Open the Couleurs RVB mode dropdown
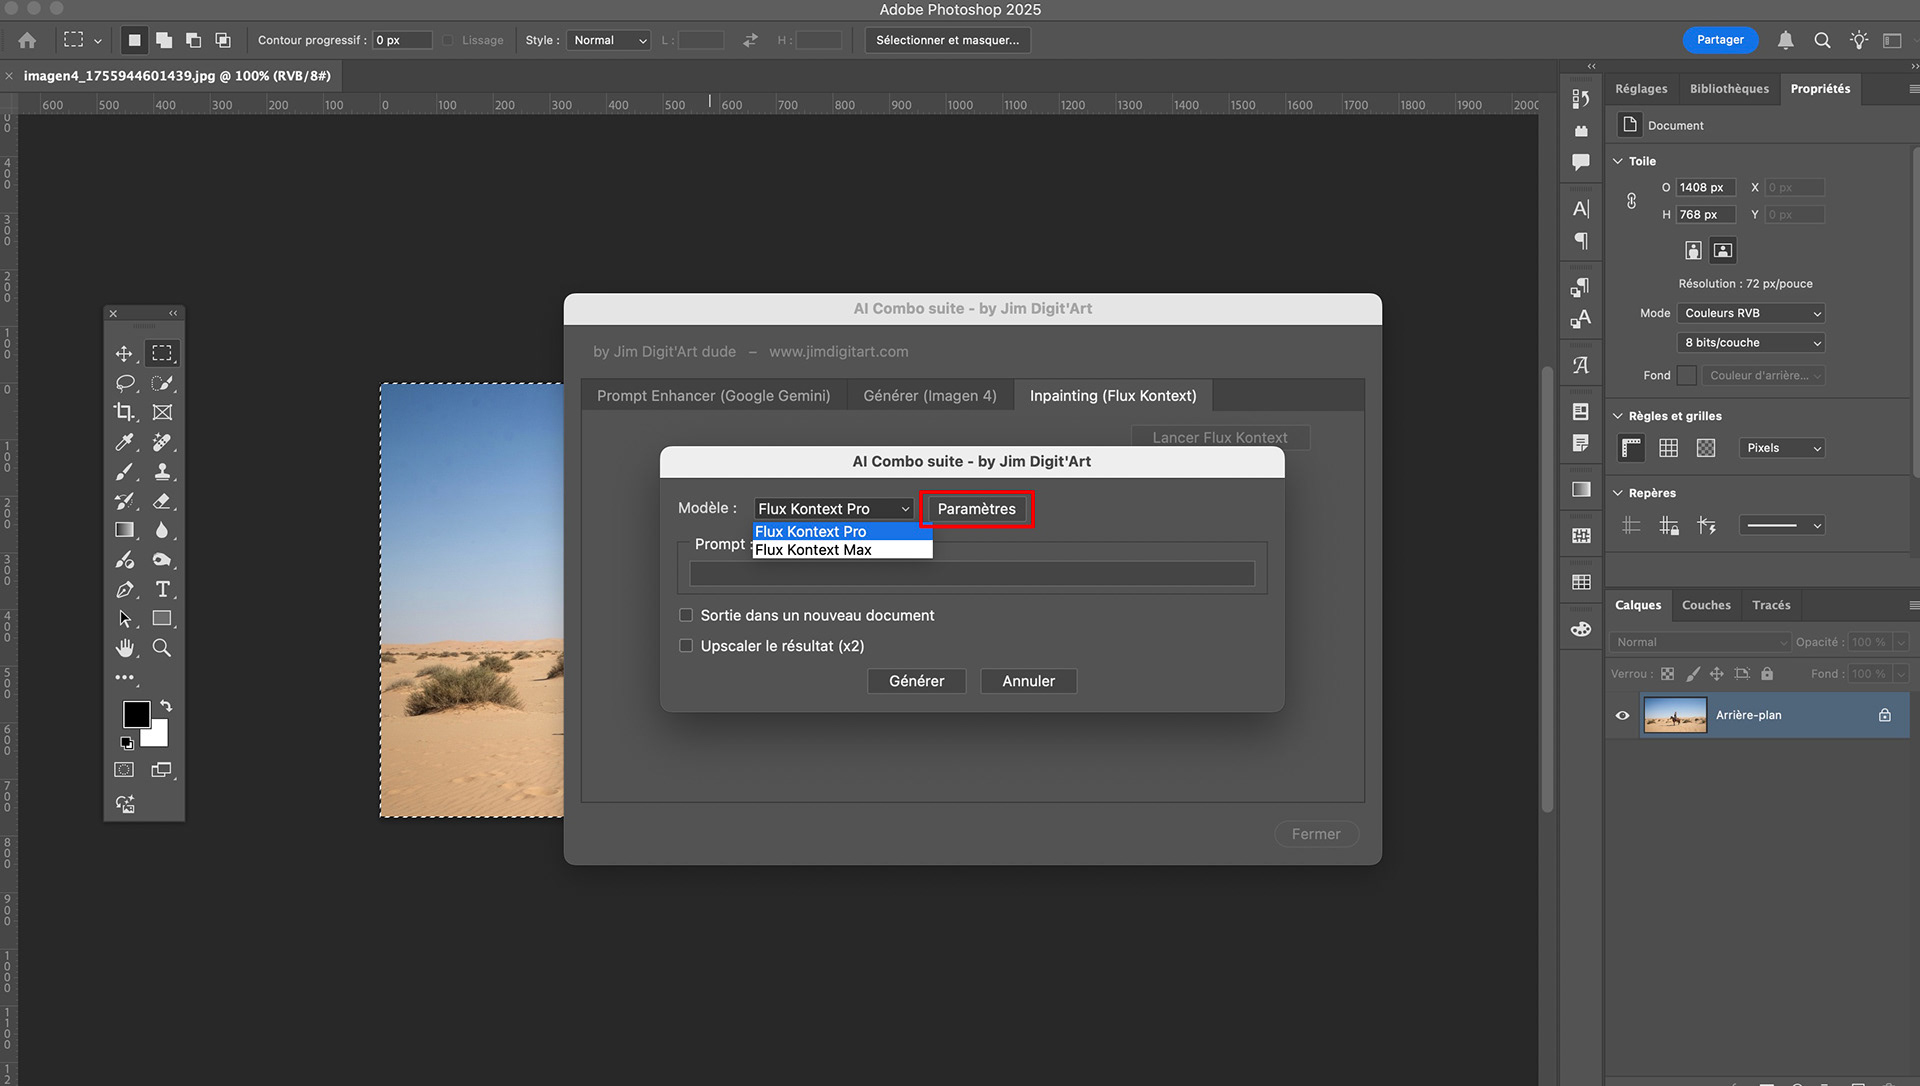Image resolution: width=1920 pixels, height=1086 pixels. pyautogui.click(x=1751, y=313)
